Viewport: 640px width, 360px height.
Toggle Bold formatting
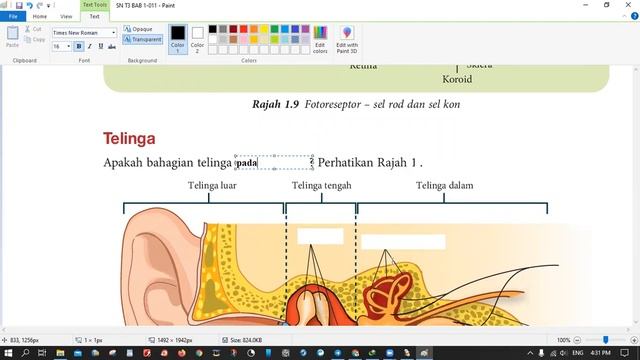(79, 47)
